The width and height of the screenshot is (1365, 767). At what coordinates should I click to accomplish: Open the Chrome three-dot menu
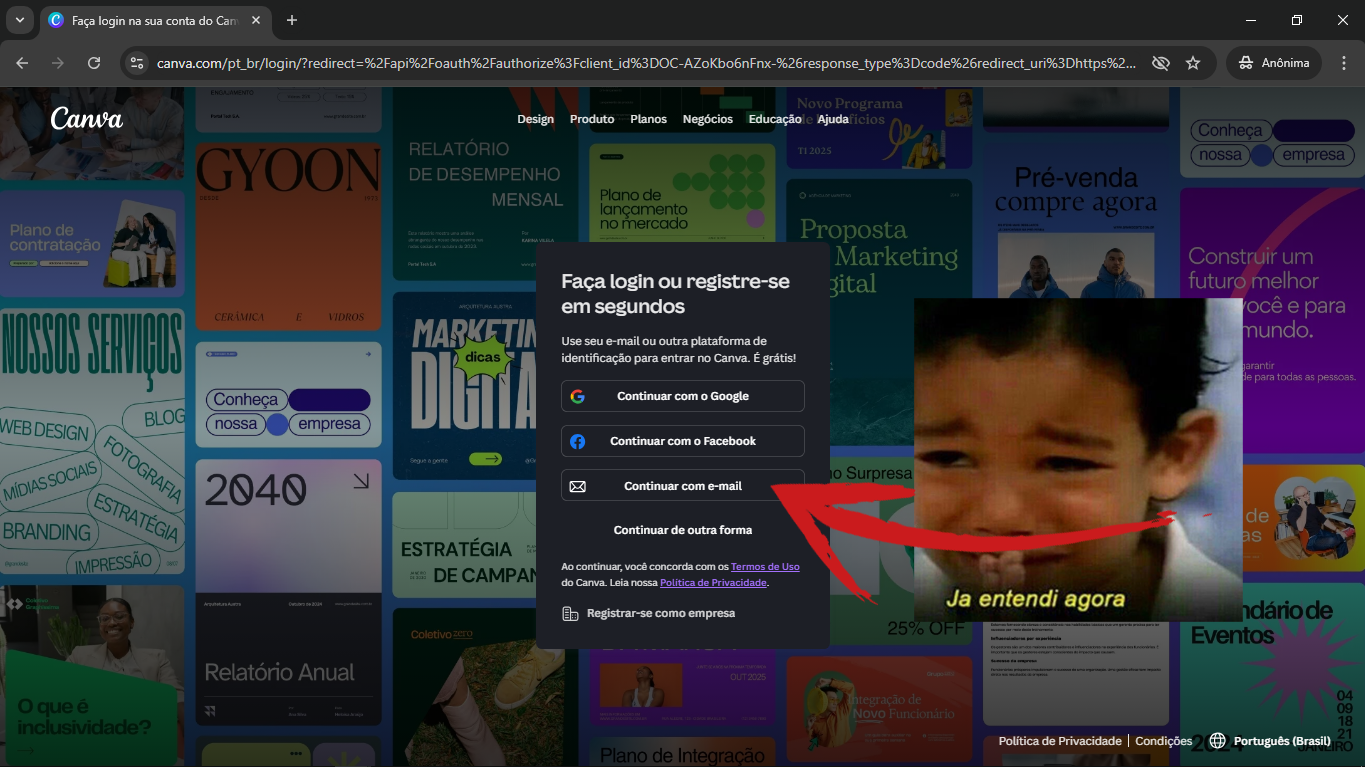pyautogui.click(x=1343, y=63)
